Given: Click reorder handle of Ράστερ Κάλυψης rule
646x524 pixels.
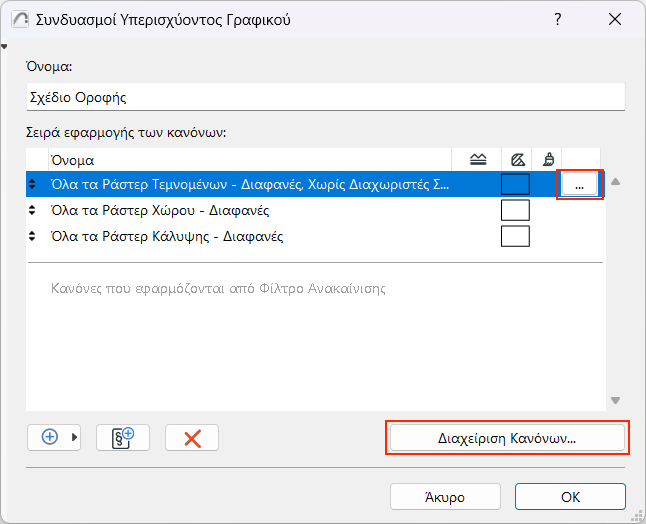Looking at the screenshot, I should [32, 236].
